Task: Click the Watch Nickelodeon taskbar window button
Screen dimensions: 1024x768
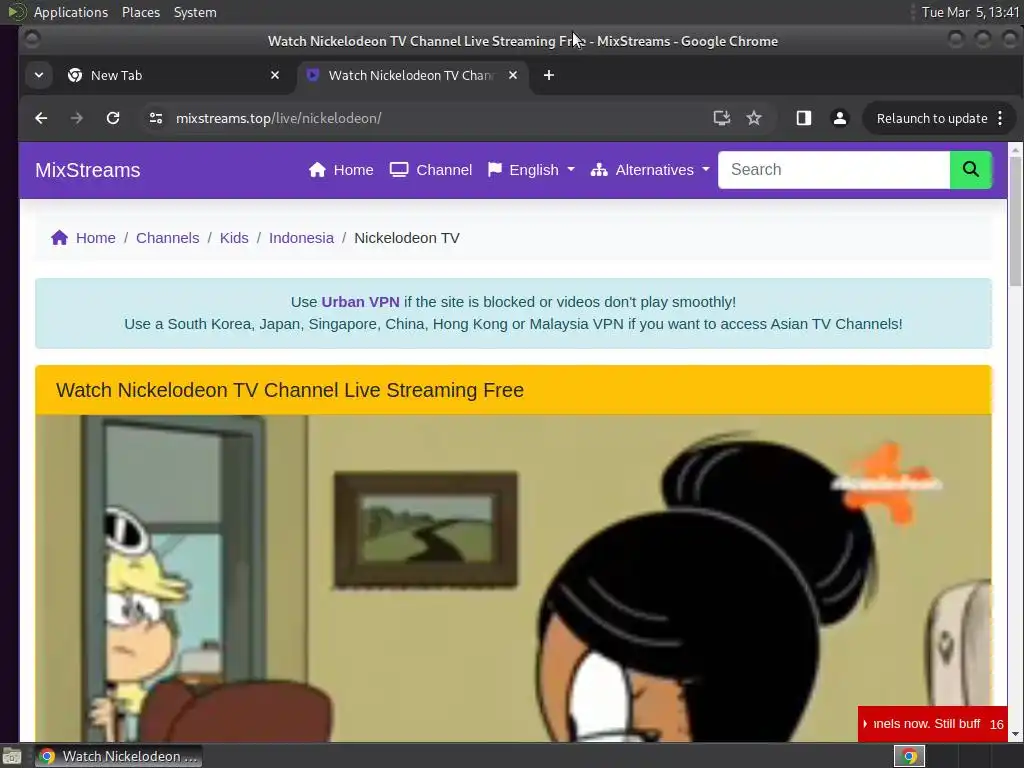Action: point(118,756)
